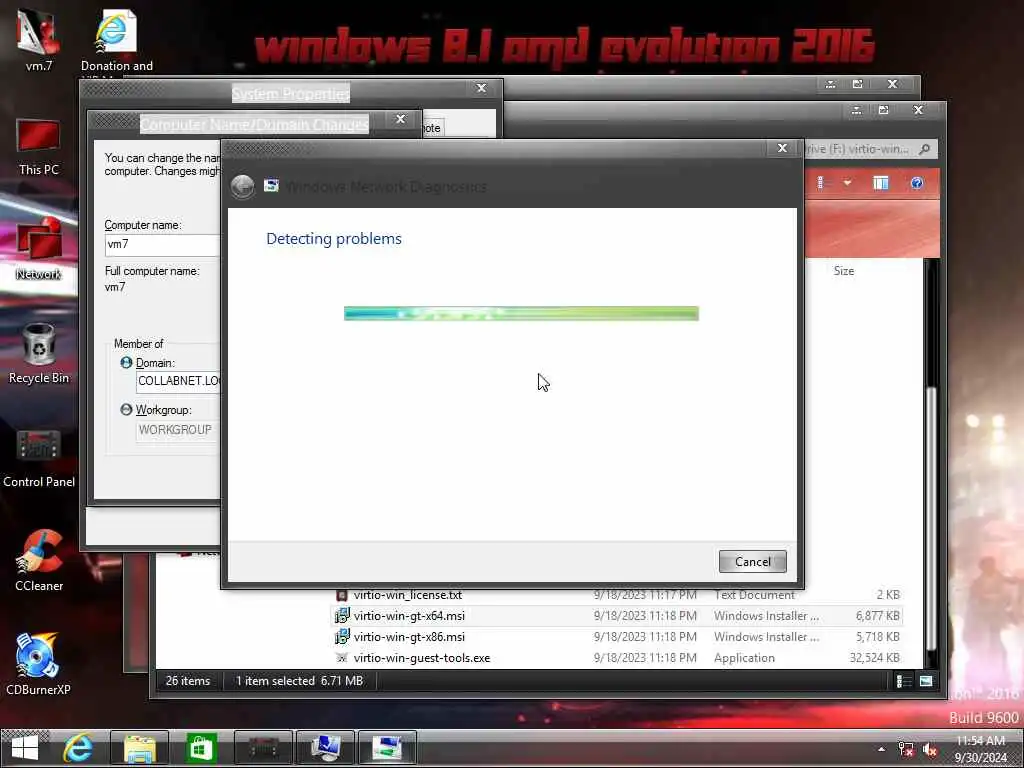Click the Text Document type cell
Screen dimensions: 1024x768
(754, 595)
